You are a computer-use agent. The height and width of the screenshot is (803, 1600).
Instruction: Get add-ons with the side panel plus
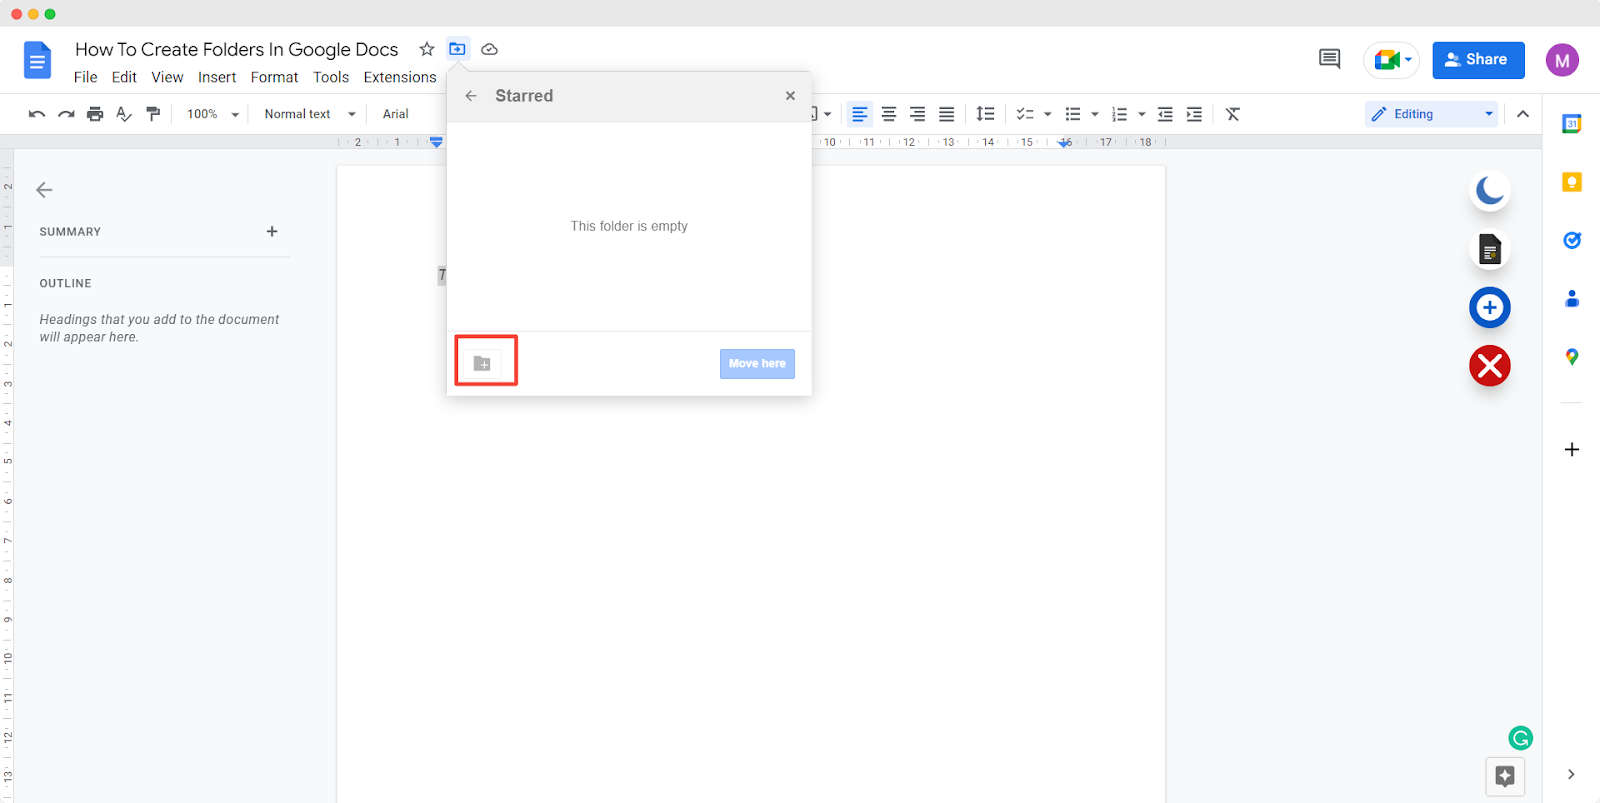point(1572,450)
